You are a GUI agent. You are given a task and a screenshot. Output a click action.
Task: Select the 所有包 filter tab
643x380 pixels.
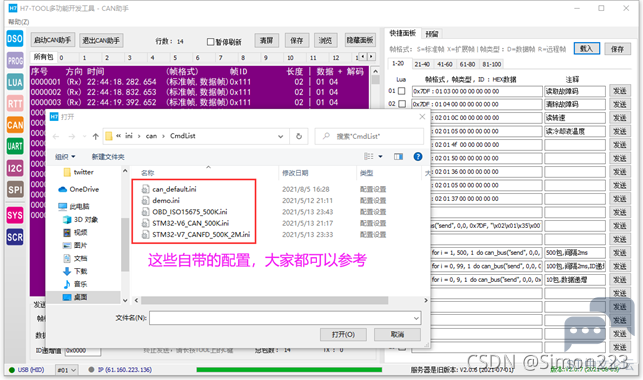(x=43, y=57)
